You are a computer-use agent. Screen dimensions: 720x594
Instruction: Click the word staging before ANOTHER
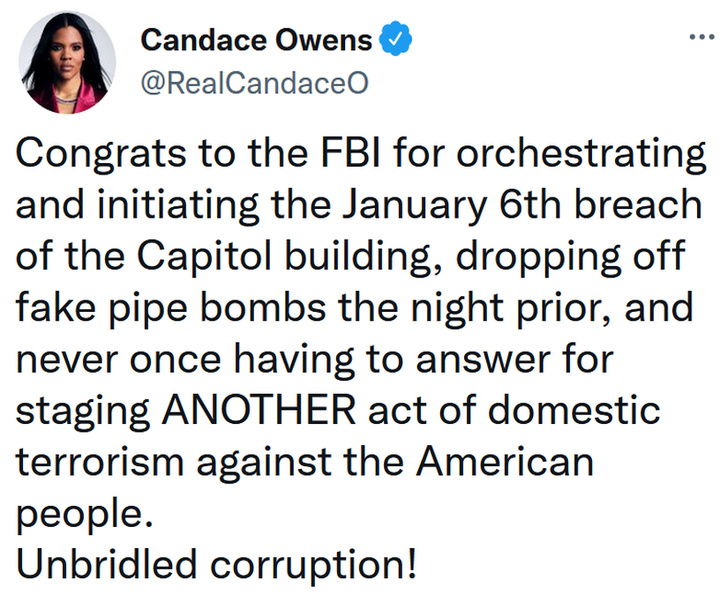coord(83,412)
